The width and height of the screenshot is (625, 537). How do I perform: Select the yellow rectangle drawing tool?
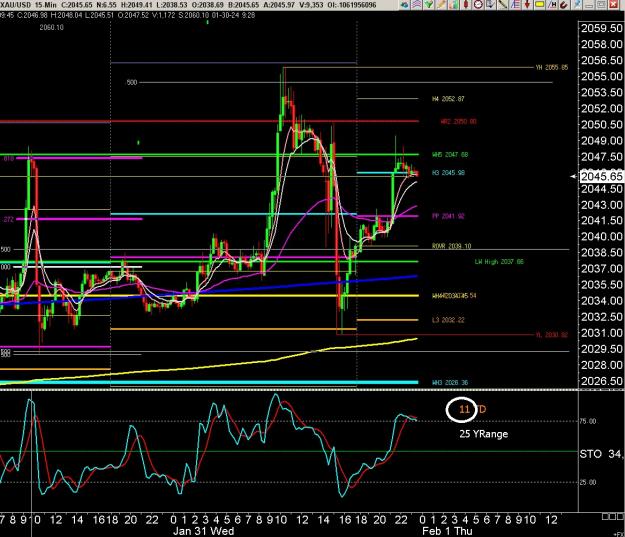pyautogui.click(x=539, y=4)
